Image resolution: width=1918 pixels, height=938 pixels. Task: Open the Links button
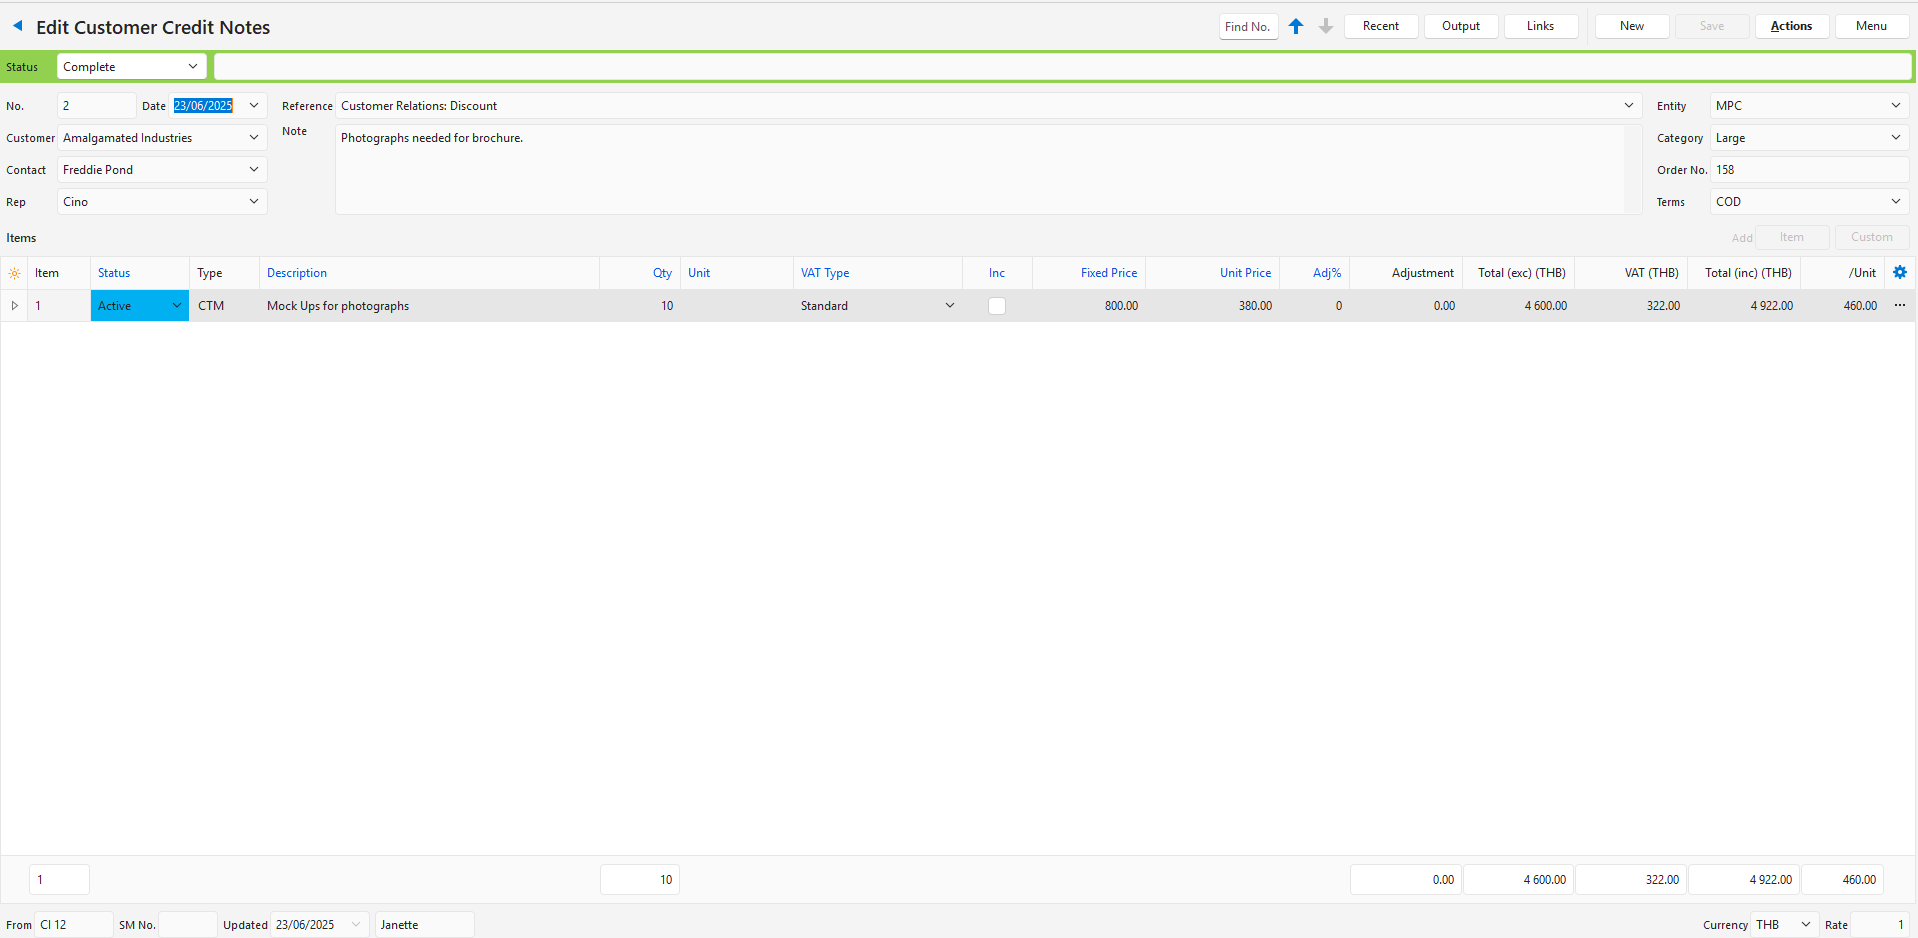coord(1540,26)
